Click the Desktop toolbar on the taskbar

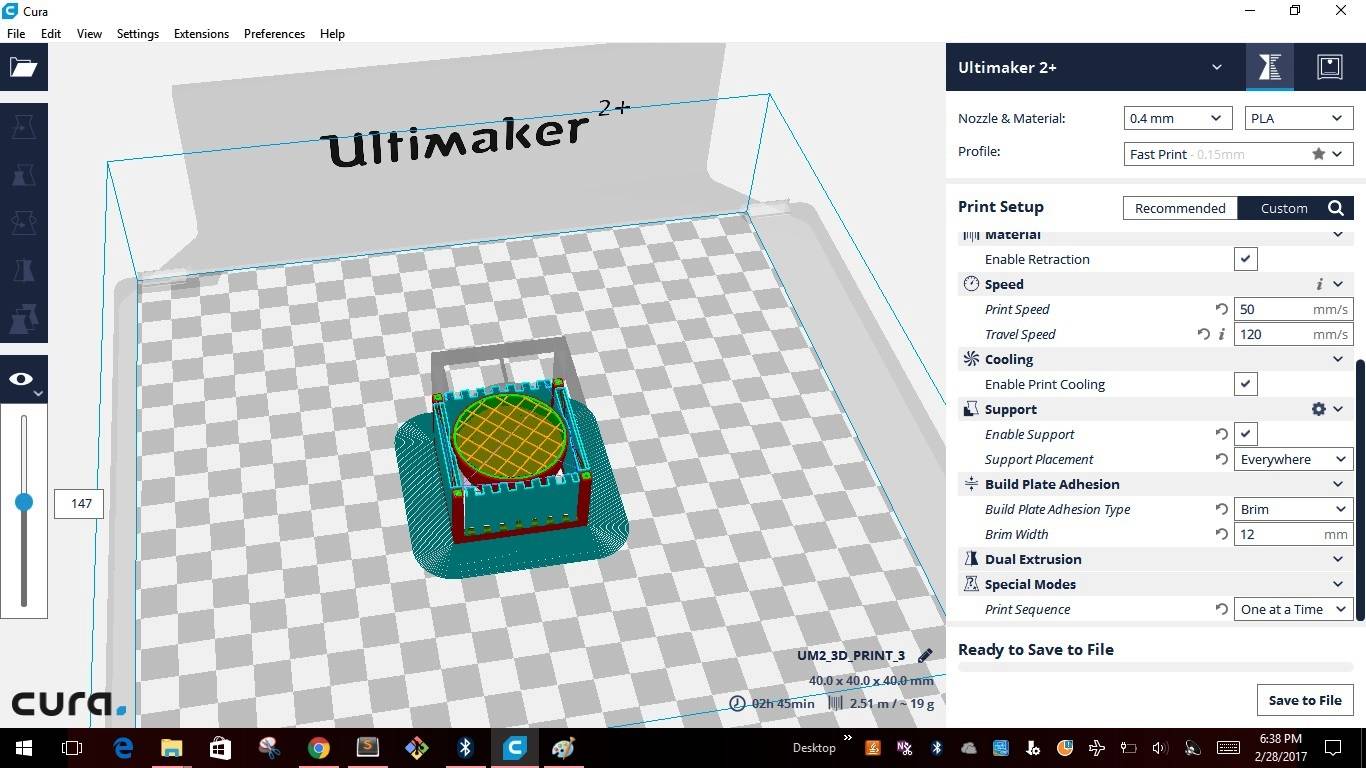pos(814,748)
